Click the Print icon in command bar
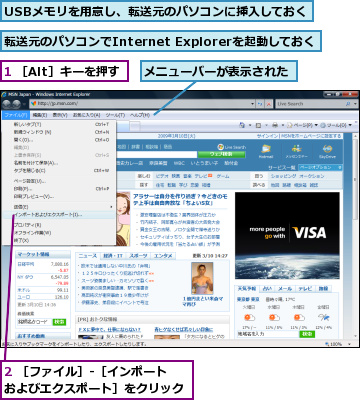360x400 pixels. pos(275,125)
